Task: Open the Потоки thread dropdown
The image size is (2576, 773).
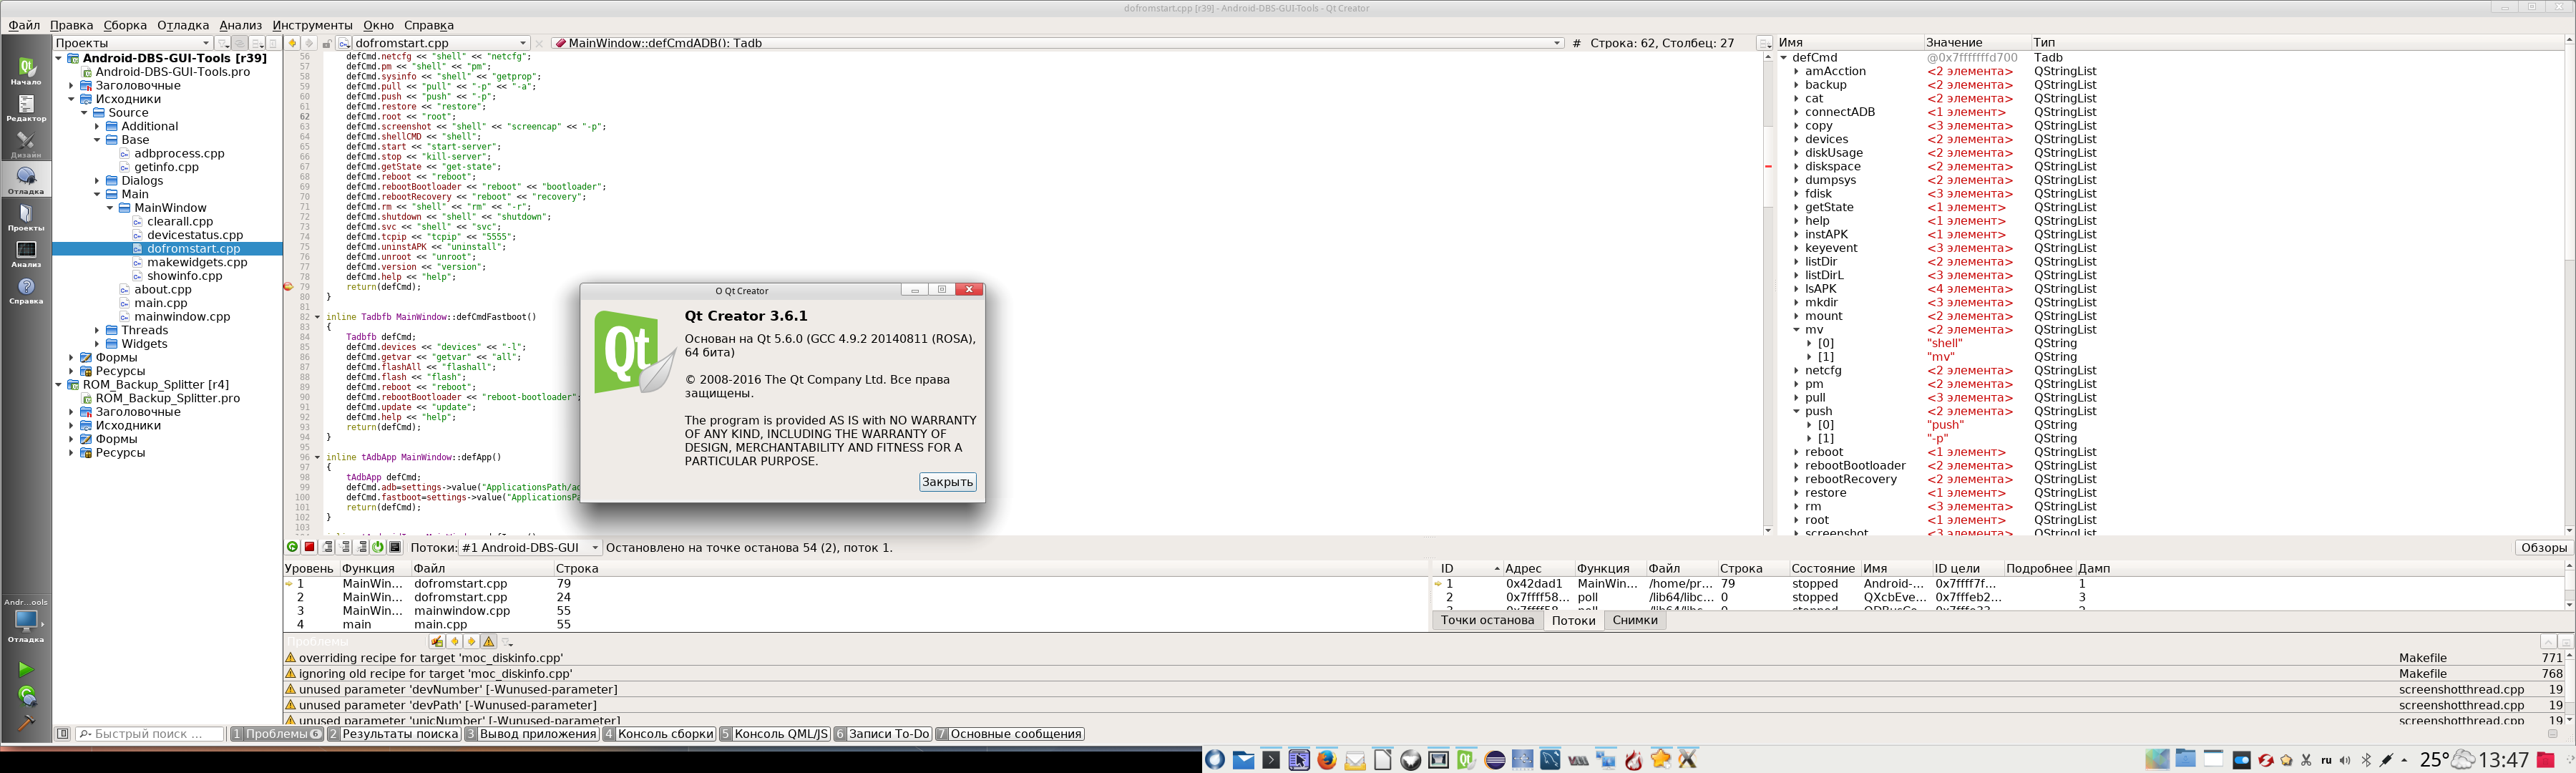Action: click(530, 548)
